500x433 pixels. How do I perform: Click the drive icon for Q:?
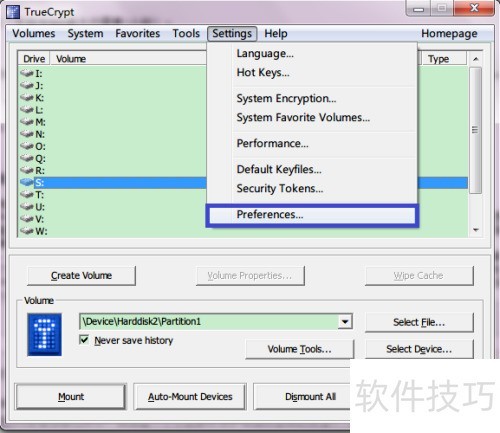coord(27,158)
